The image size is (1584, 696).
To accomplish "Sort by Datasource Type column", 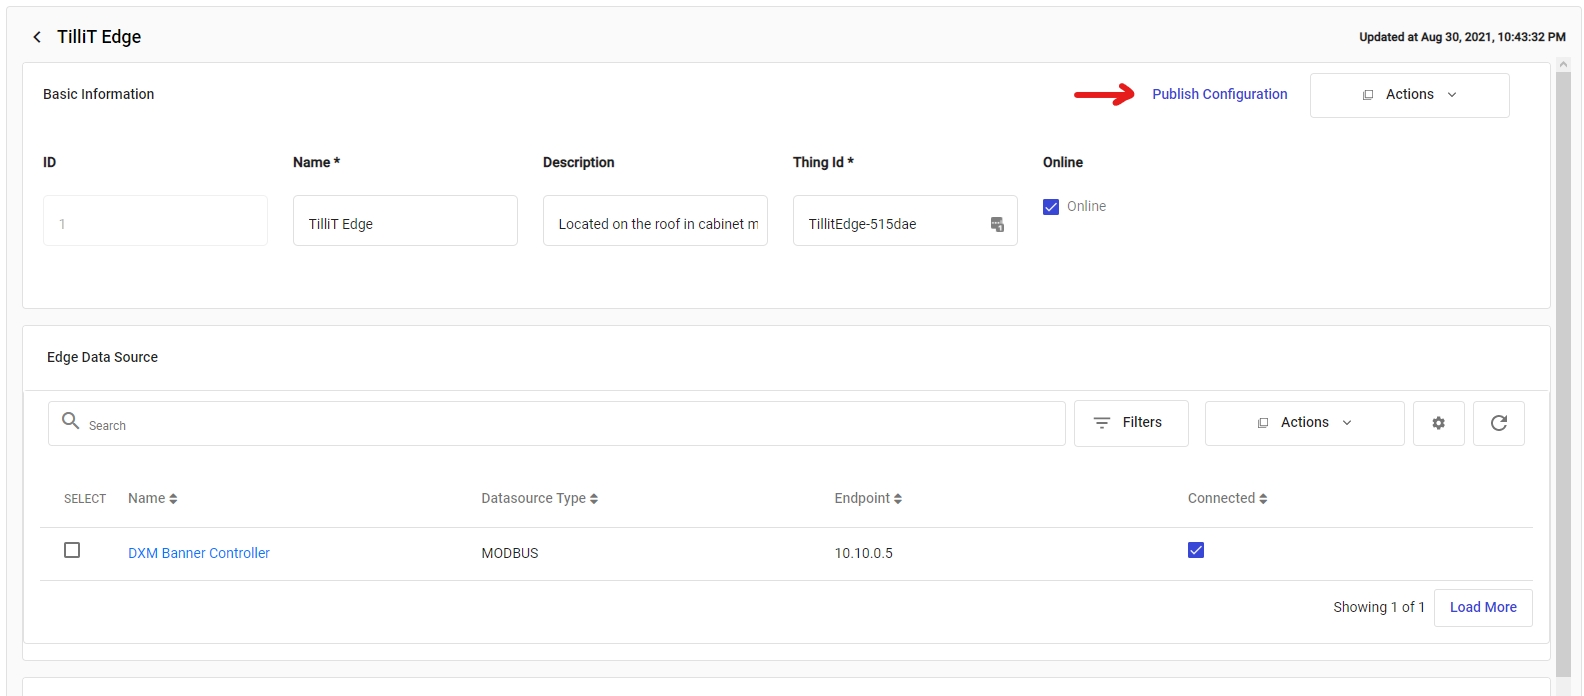I will tap(594, 499).
